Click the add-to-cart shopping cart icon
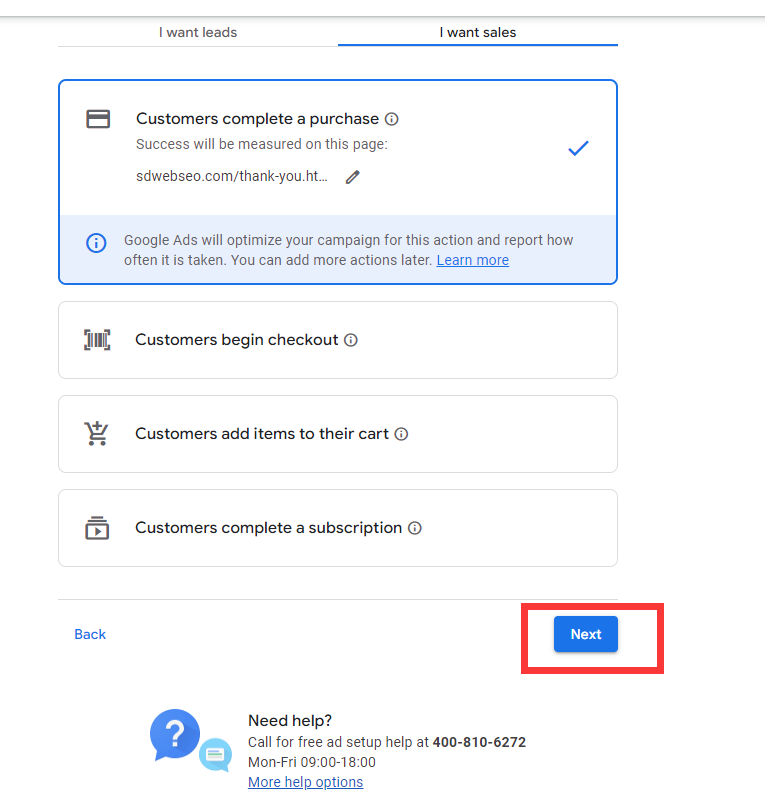 click(x=96, y=434)
